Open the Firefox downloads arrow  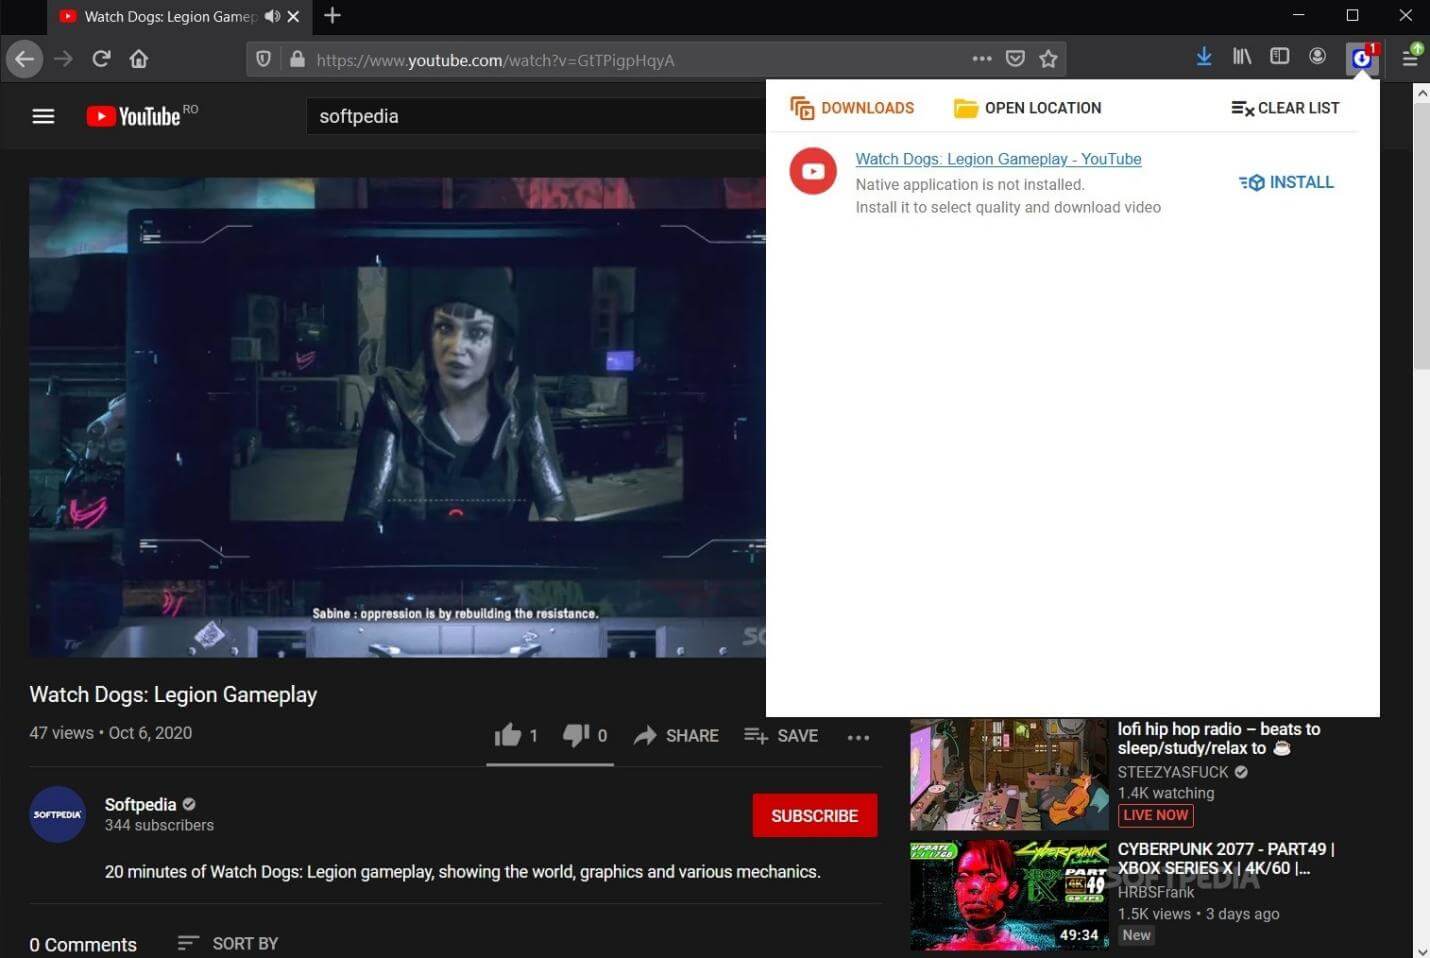(1204, 57)
